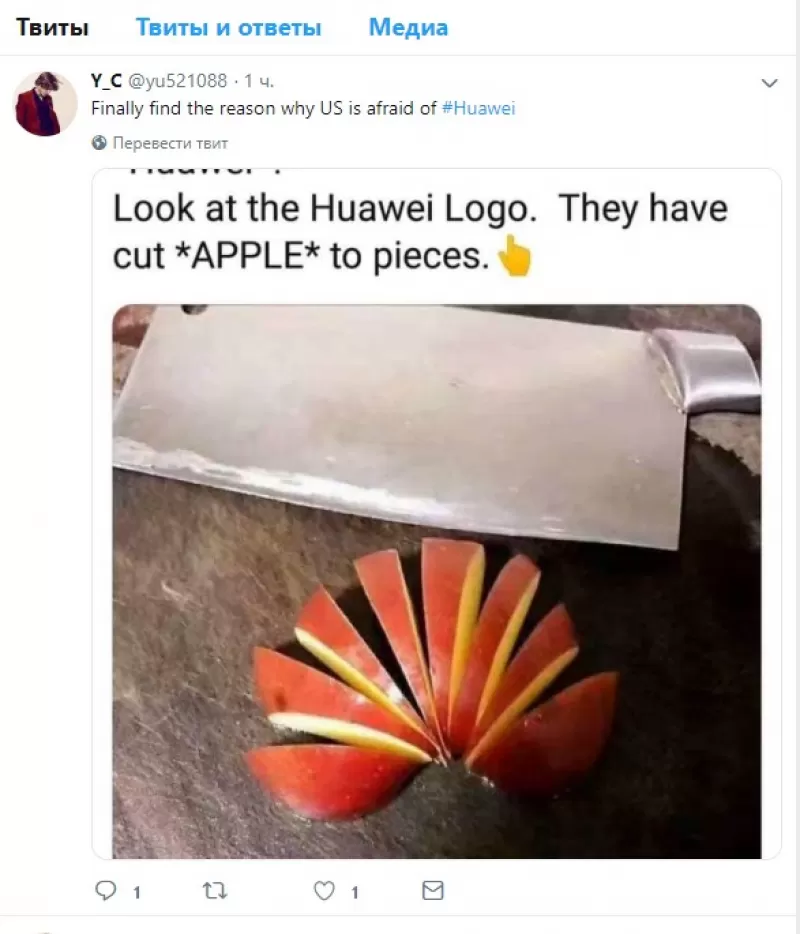Image resolution: width=800 pixels, height=934 pixels.
Task: Click the globe icon beside Перевести твит
Action: [x=99, y=143]
